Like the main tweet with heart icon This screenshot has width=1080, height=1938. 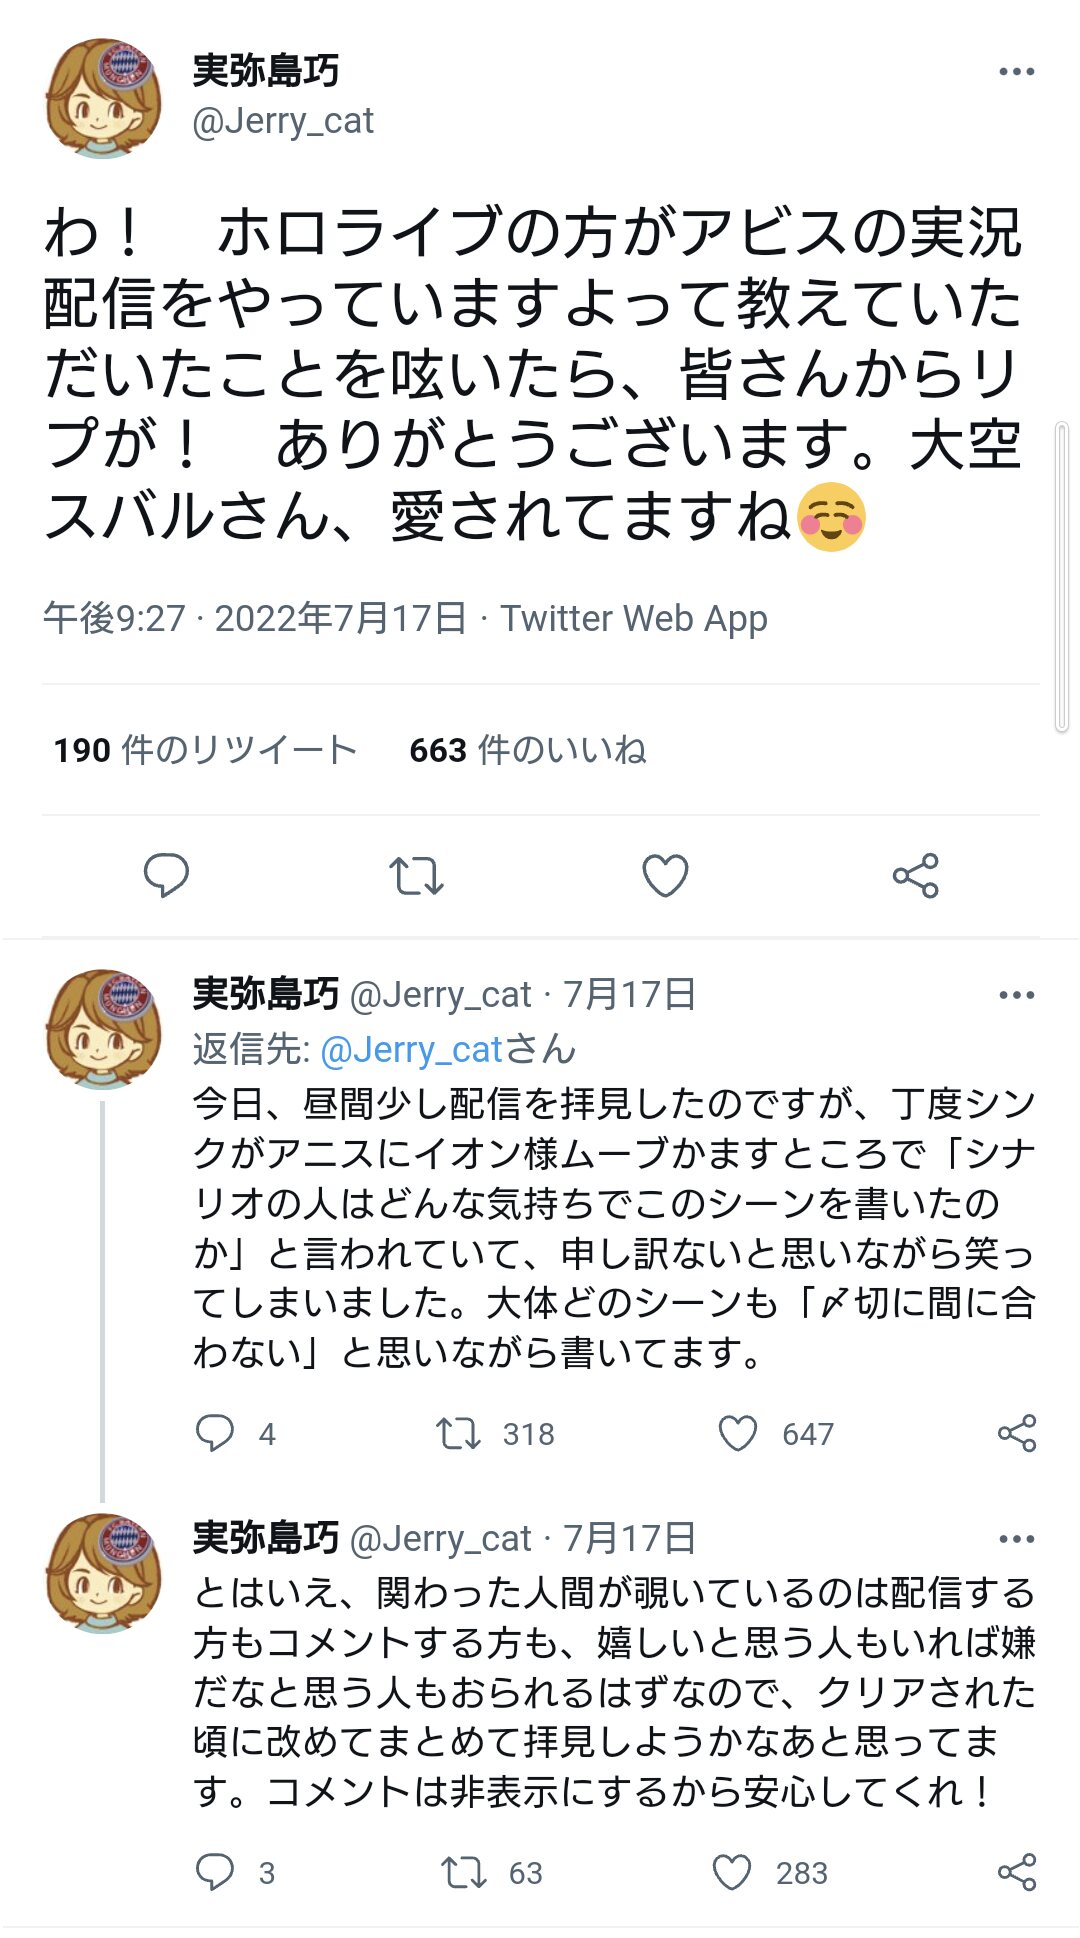pyautogui.click(x=665, y=876)
